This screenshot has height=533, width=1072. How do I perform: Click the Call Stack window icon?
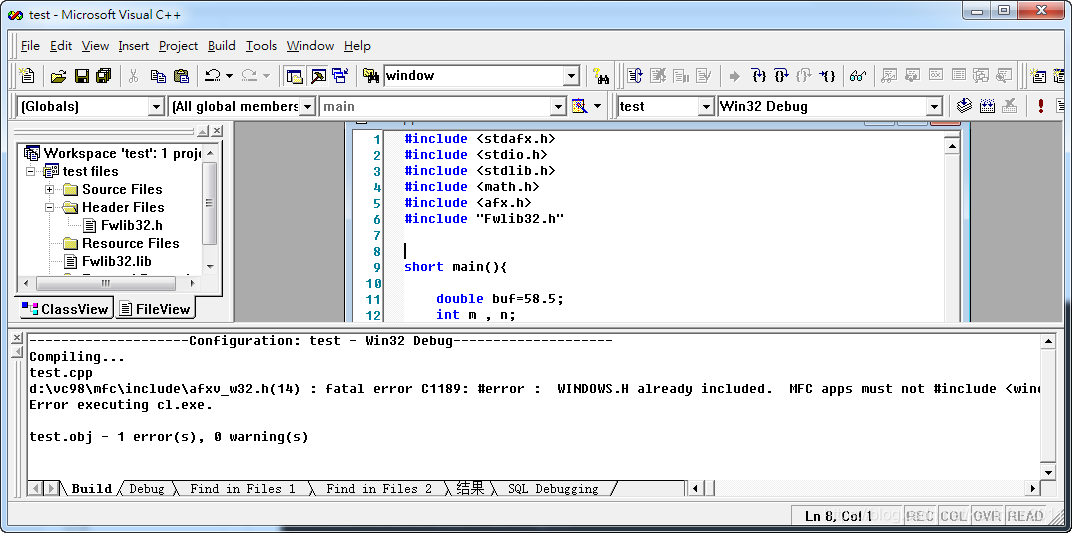click(x=981, y=76)
